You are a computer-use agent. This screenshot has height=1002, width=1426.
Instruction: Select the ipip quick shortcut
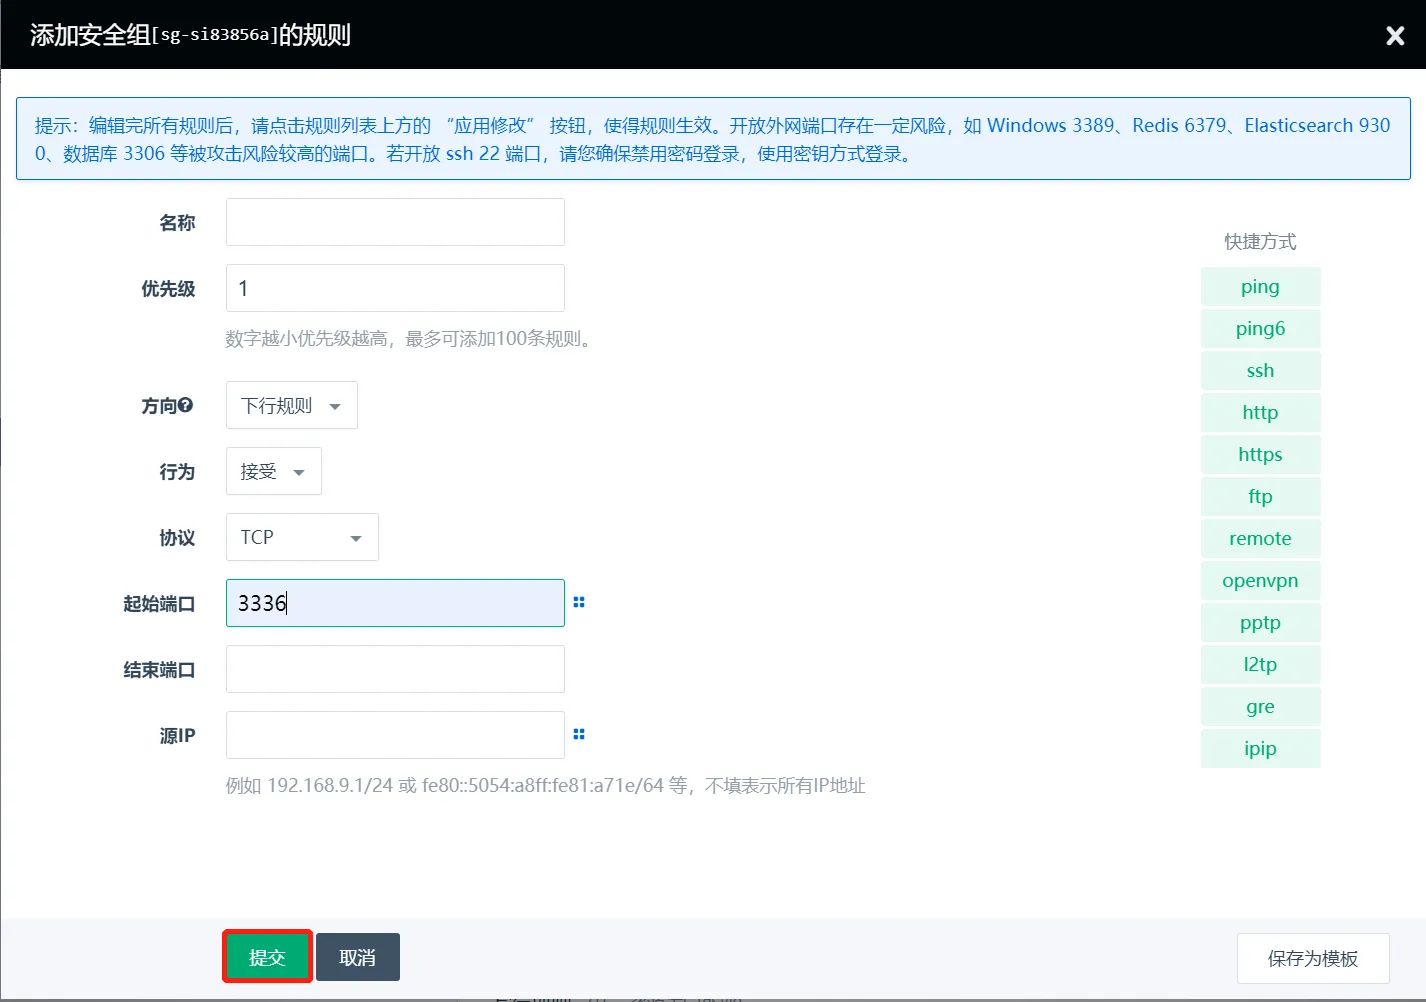pyautogui.click(x=1260, y=748)
